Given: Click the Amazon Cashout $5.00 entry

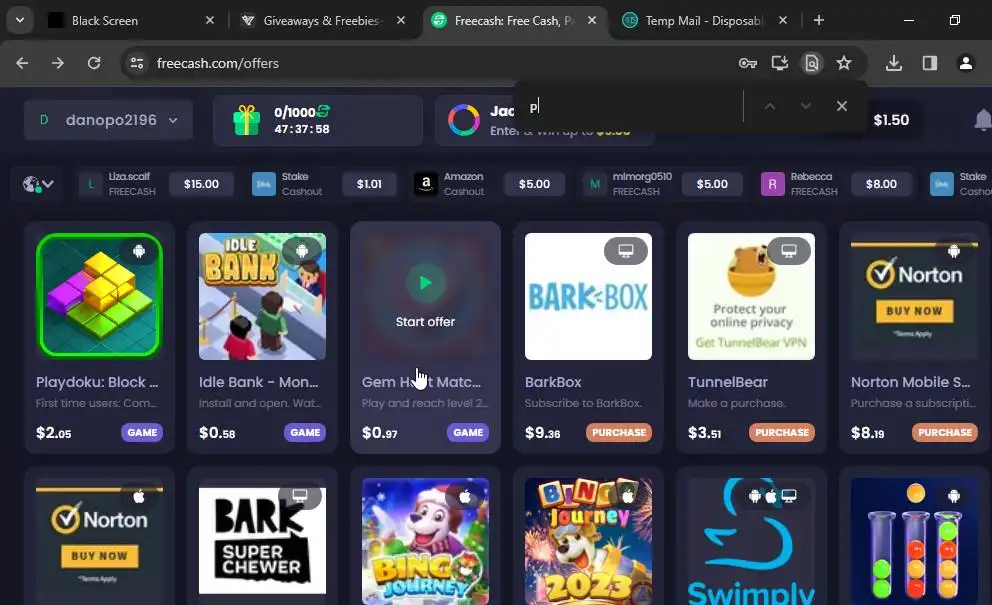Looking at the screenshot, I should point(488,184).
